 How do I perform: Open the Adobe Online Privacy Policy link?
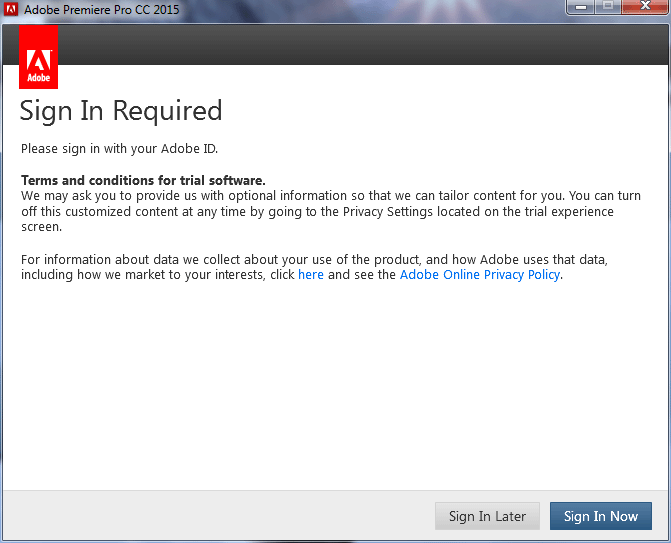tap(480, 275)
